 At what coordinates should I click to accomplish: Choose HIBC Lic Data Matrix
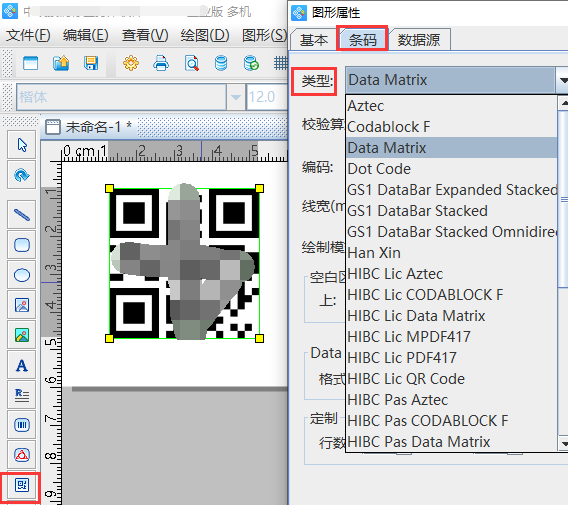451,316
